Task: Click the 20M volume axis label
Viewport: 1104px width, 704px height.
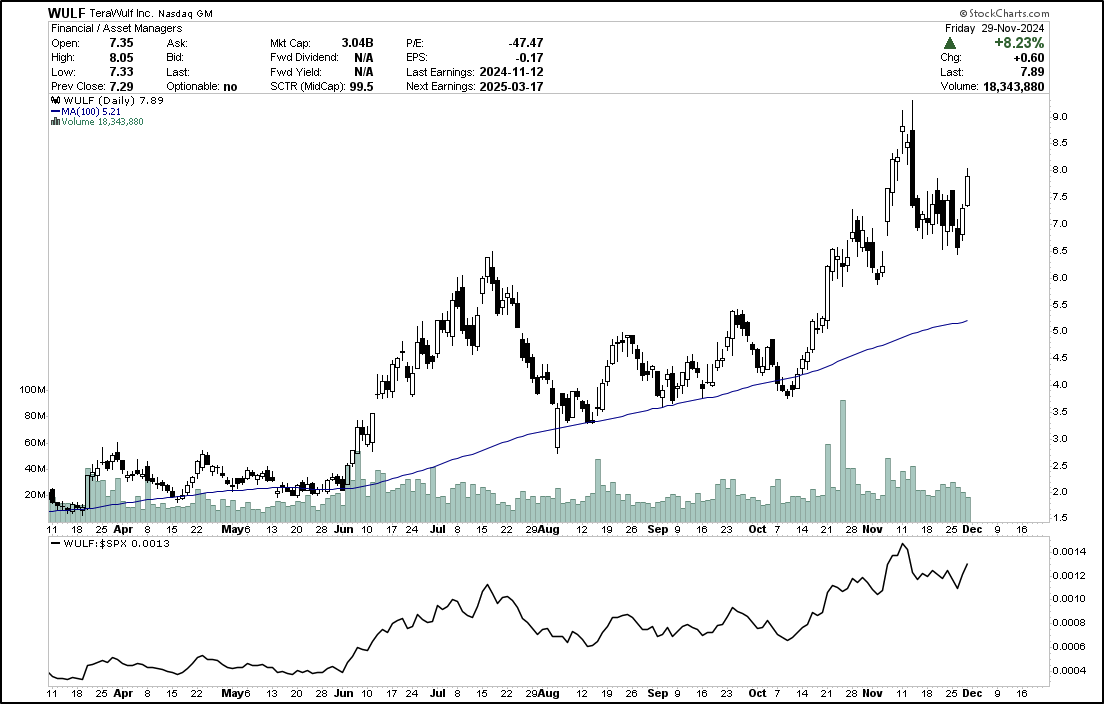Action: (x=35, y=495)
